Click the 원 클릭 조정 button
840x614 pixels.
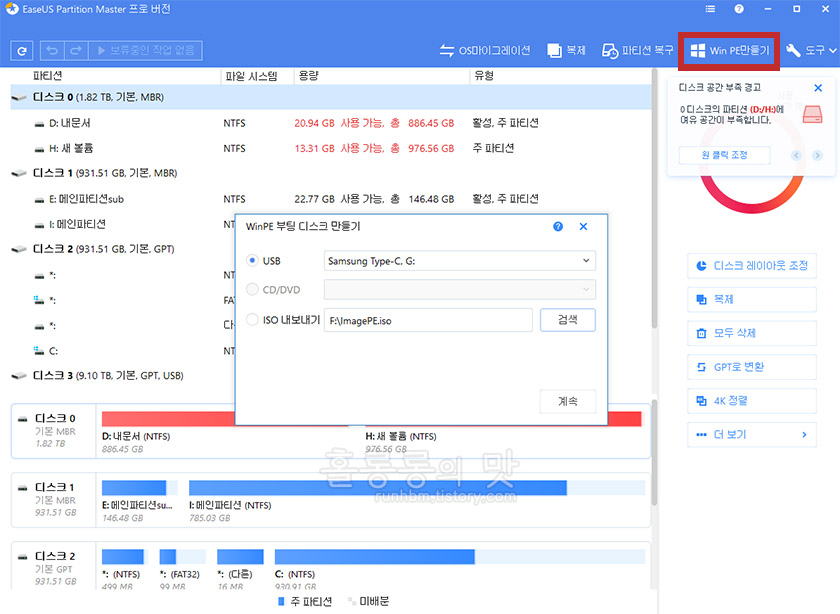[724, 155]
